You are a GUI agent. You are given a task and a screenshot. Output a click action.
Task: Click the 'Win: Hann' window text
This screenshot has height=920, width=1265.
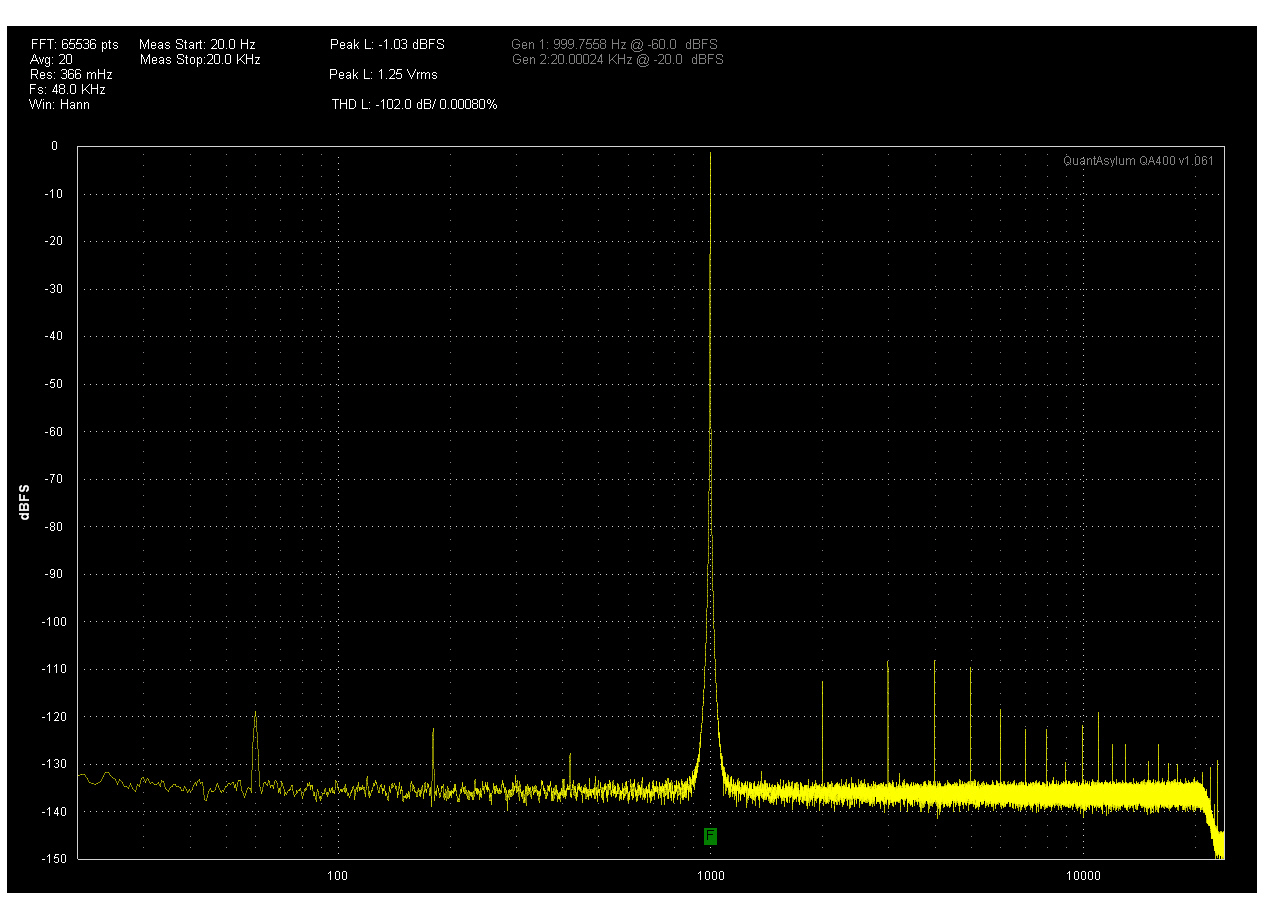[x=59, y=104]
